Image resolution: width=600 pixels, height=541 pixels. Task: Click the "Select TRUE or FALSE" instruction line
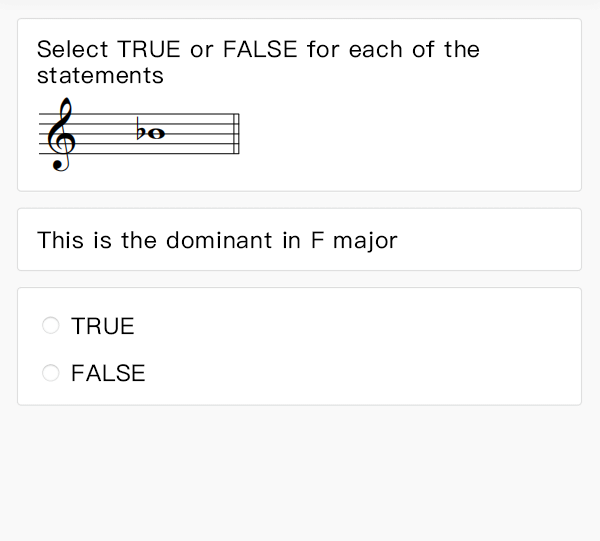pyautogui.click(x=258, y=50)
